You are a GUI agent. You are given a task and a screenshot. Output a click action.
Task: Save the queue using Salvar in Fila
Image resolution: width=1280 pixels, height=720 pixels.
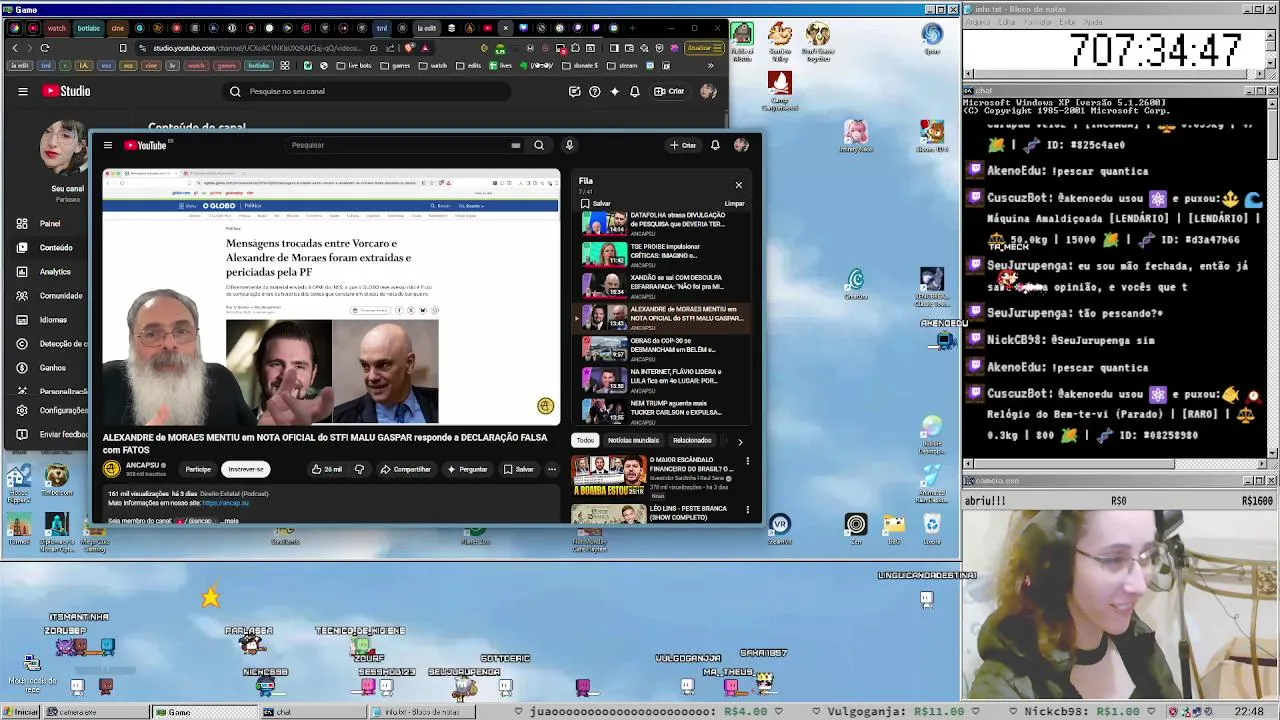pos(596,203)
